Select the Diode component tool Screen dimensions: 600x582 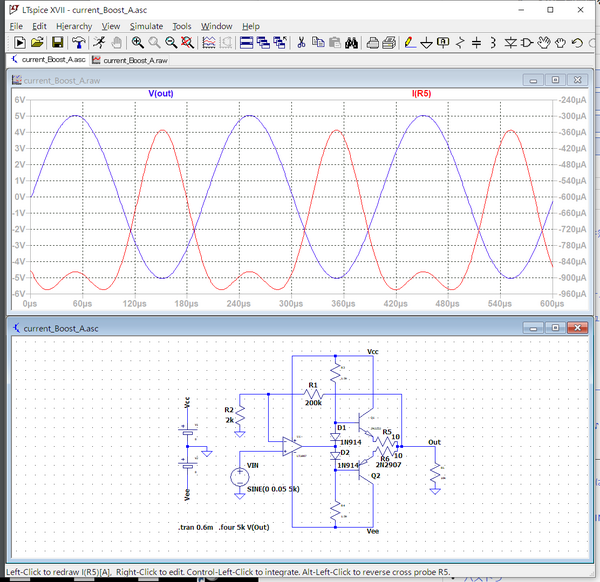(x=510, y=43)
